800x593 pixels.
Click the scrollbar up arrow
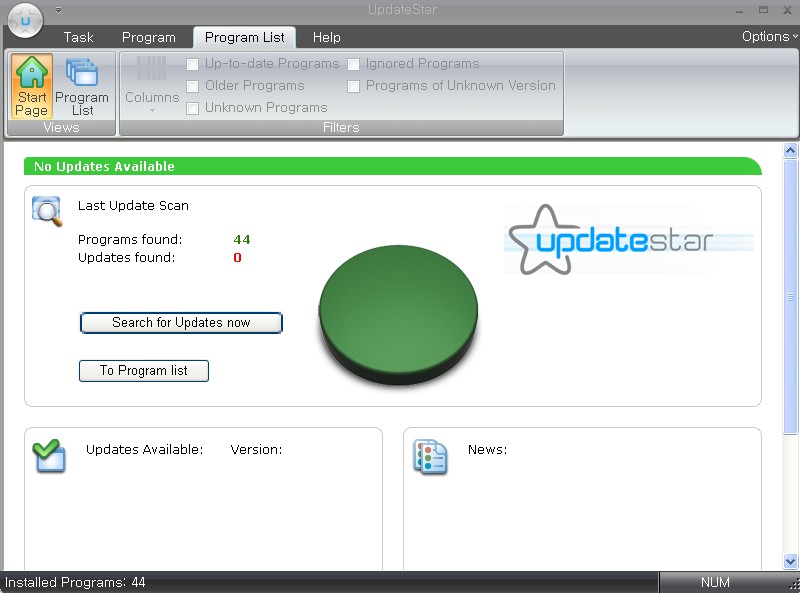tap(790, 151)
